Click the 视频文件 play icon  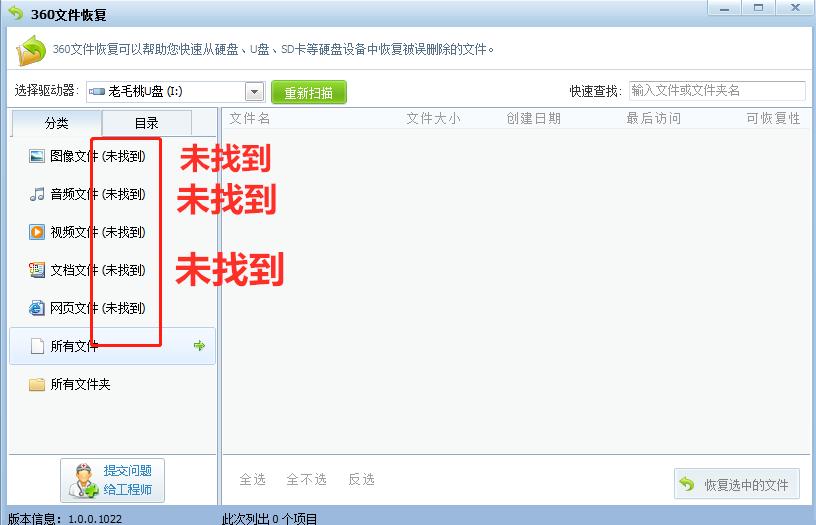coord(36,232)
